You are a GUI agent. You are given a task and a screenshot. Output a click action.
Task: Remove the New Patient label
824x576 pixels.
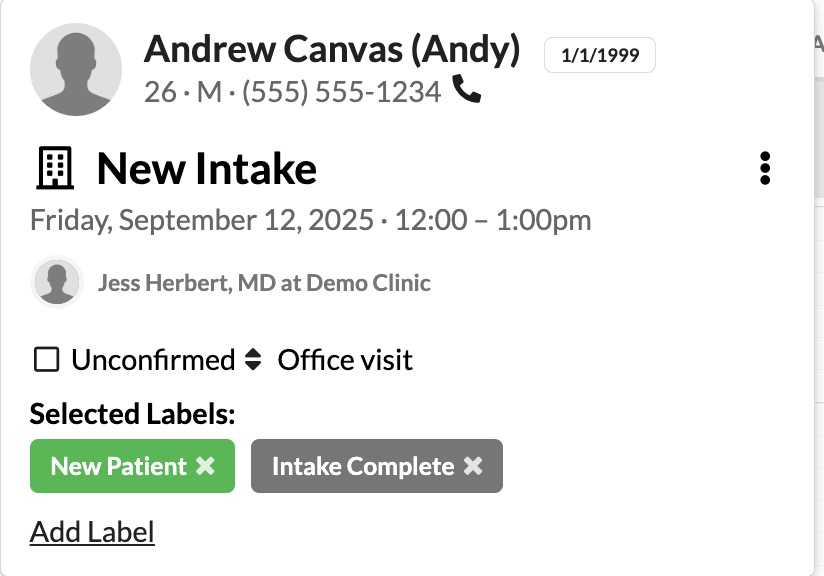pyautogui.click(x=205, y=467)
